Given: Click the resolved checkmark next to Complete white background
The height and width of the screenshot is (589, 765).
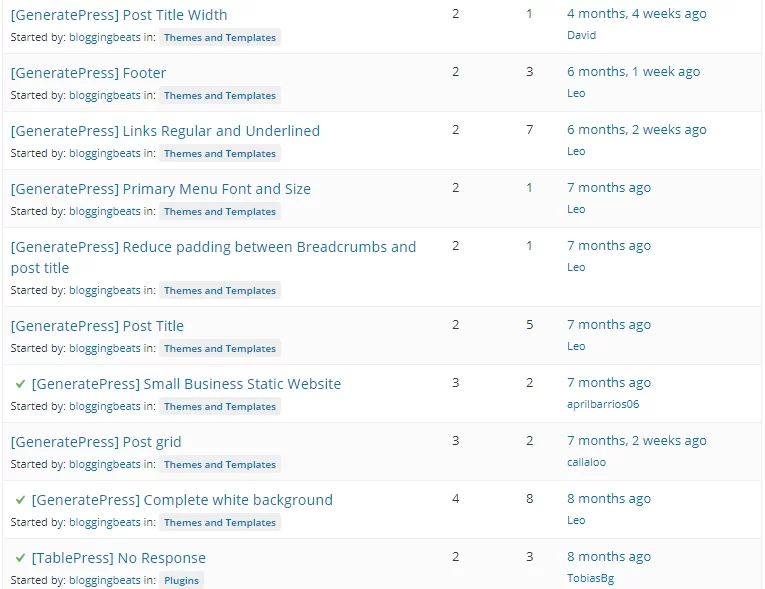Looking at the screenshot, I should tap(20, 500).
